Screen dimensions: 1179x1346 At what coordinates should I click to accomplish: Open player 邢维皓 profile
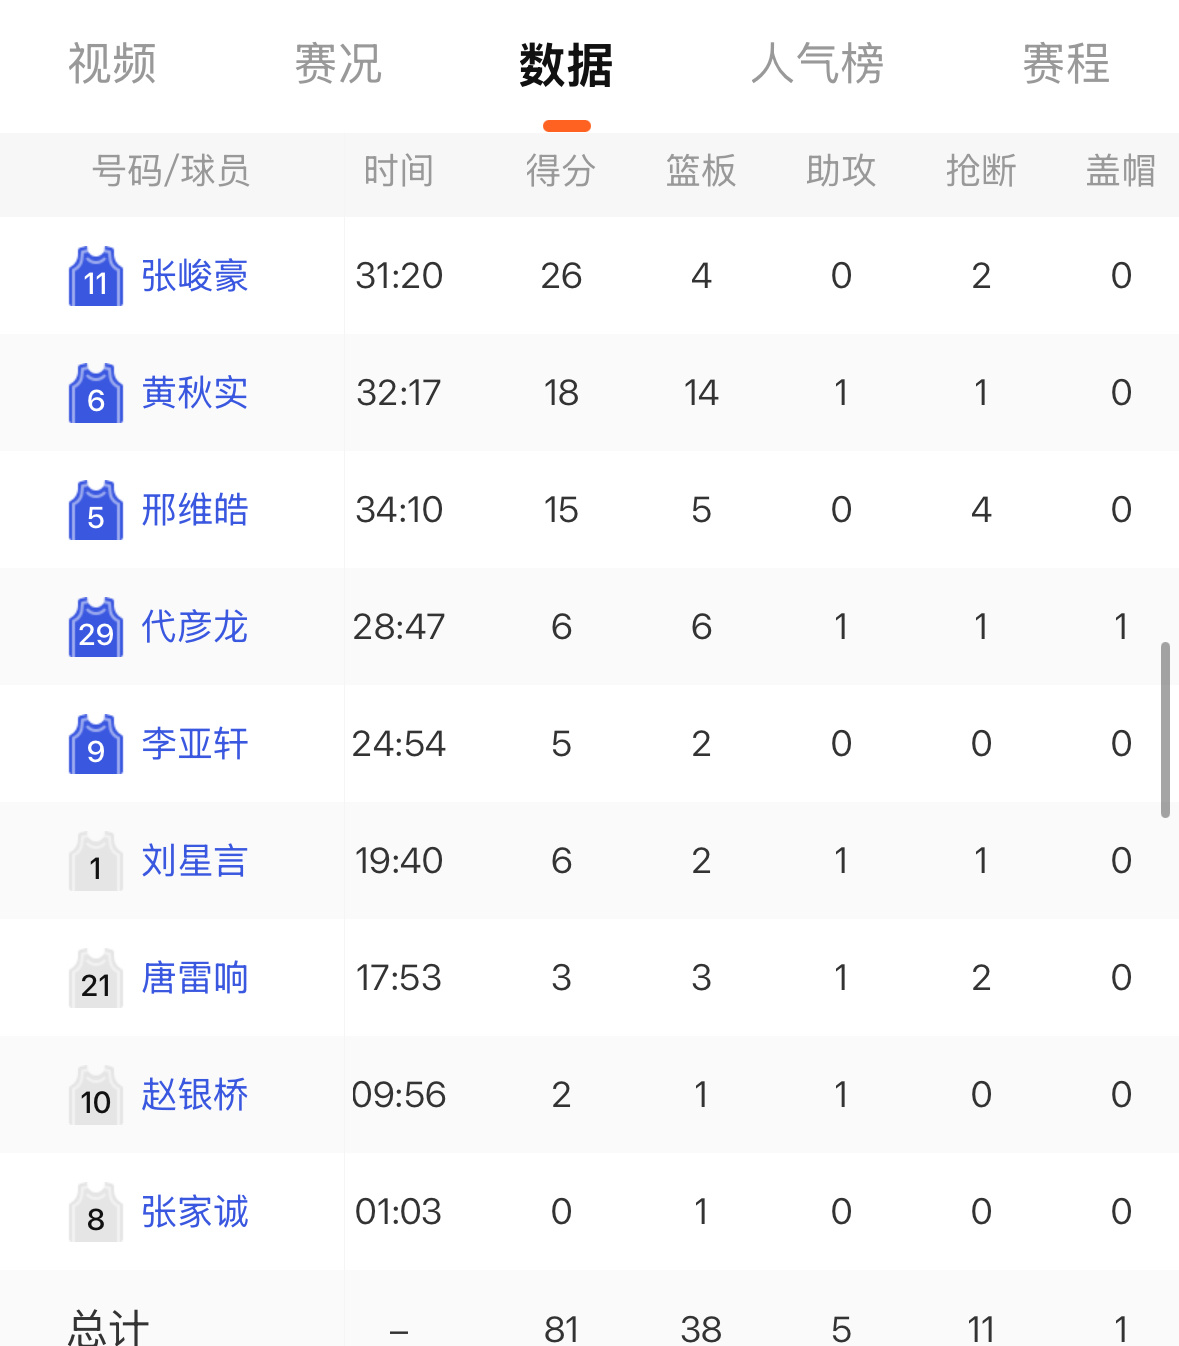point(195,510)
